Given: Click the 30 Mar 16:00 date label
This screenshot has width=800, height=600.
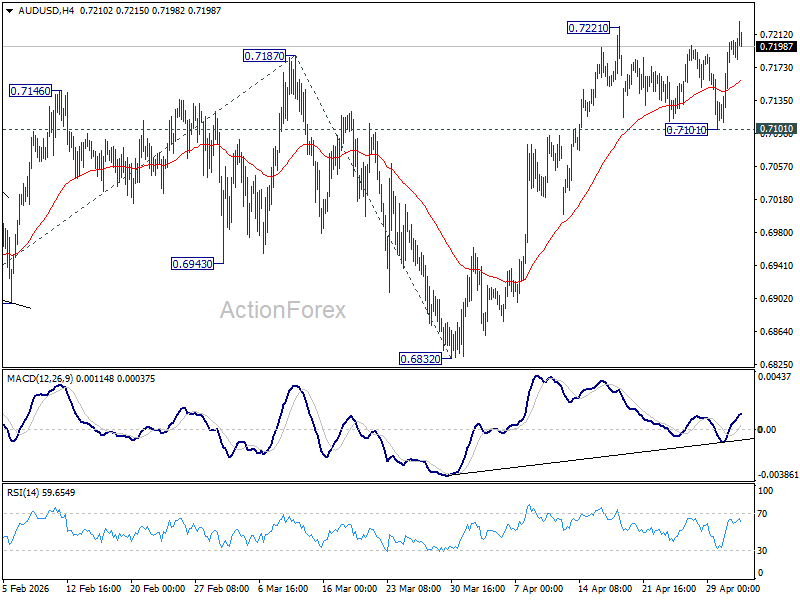Looking at the screenshot, I should tap(478, 589).
